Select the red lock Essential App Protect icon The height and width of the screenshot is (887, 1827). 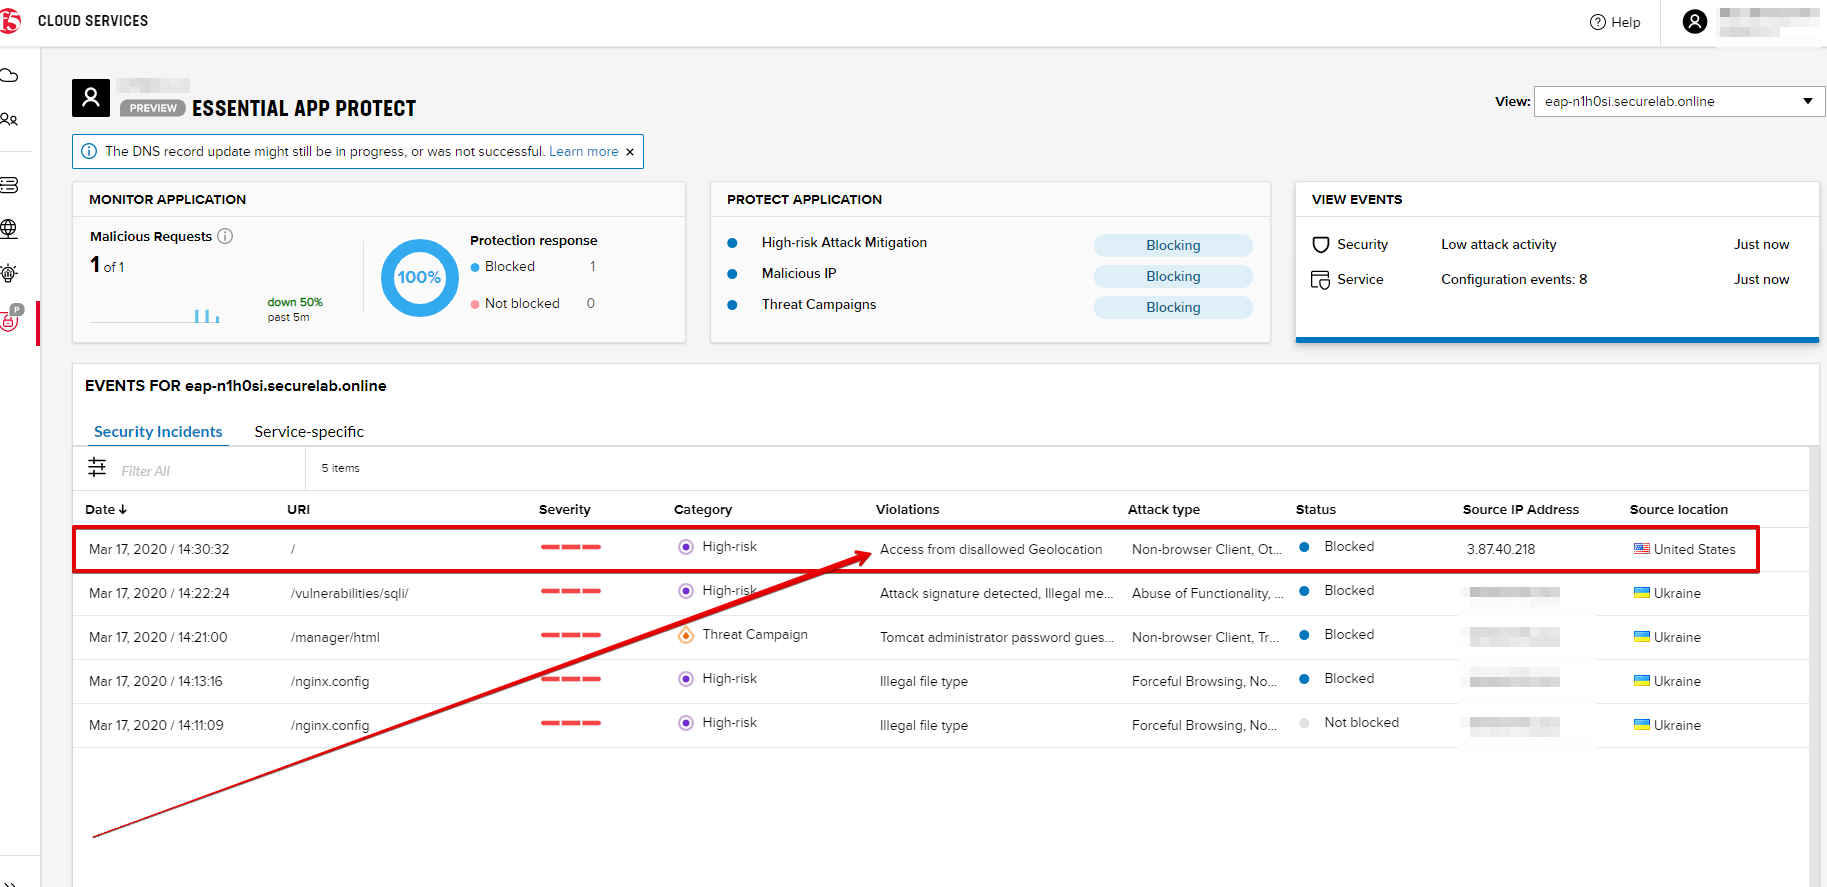(x=10, y=320)
